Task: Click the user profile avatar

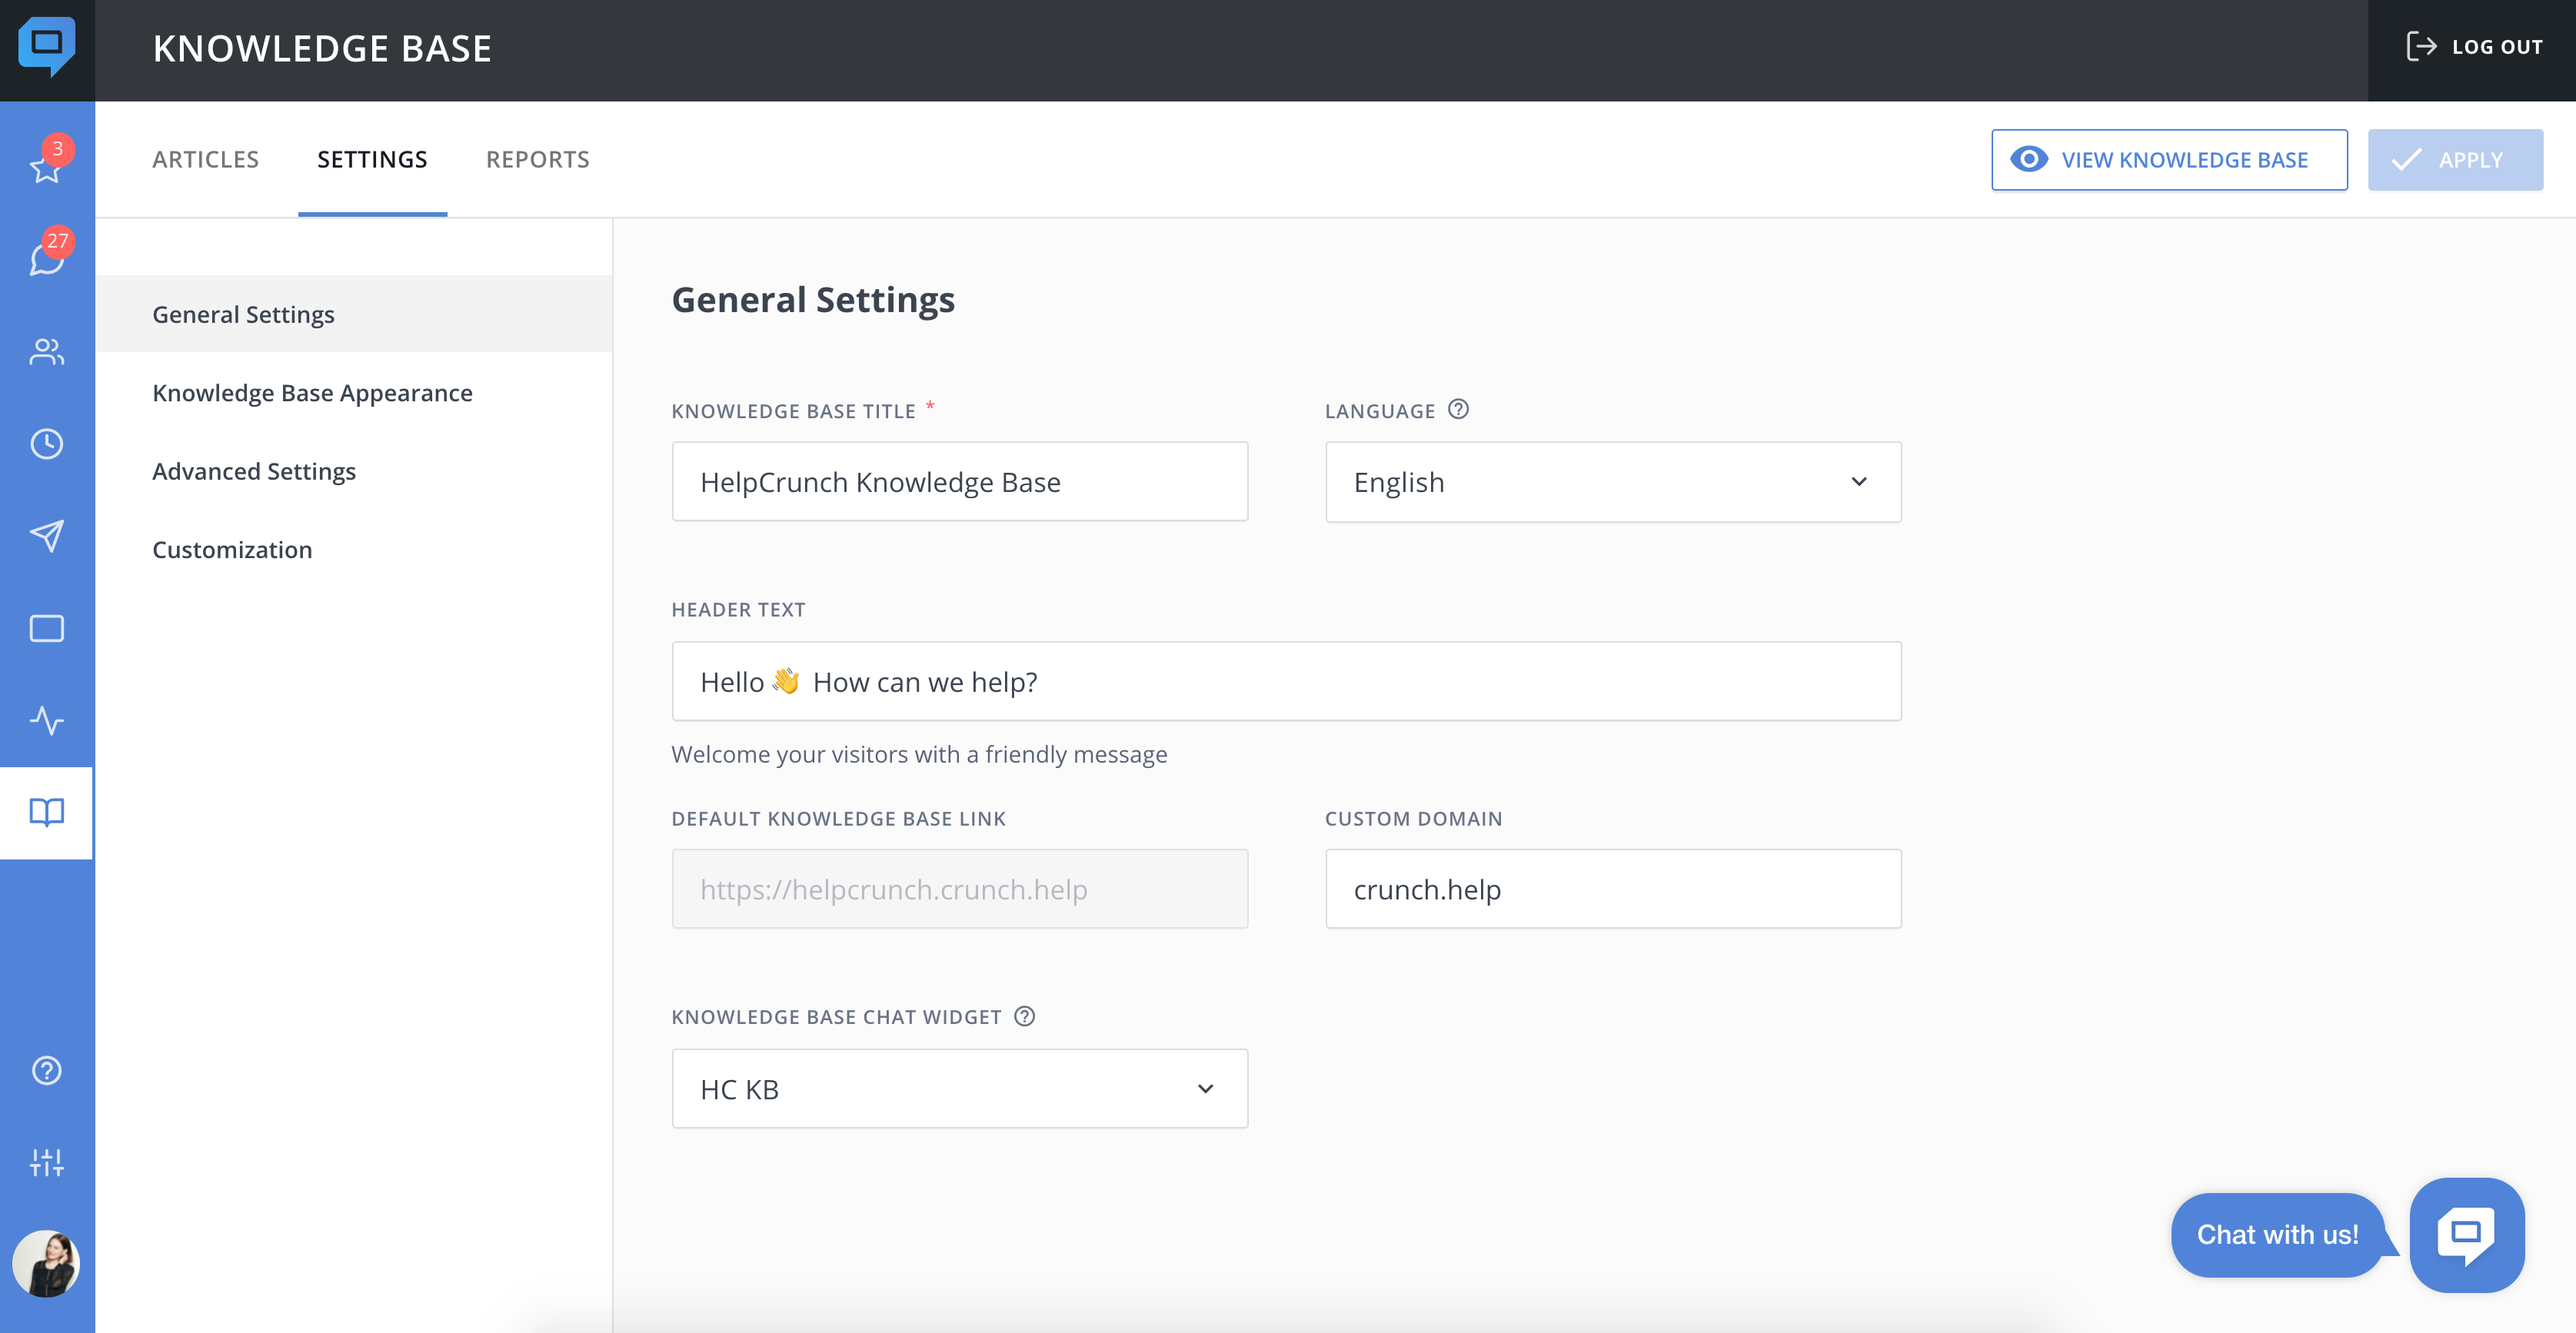Action: tap(47, 1264)
